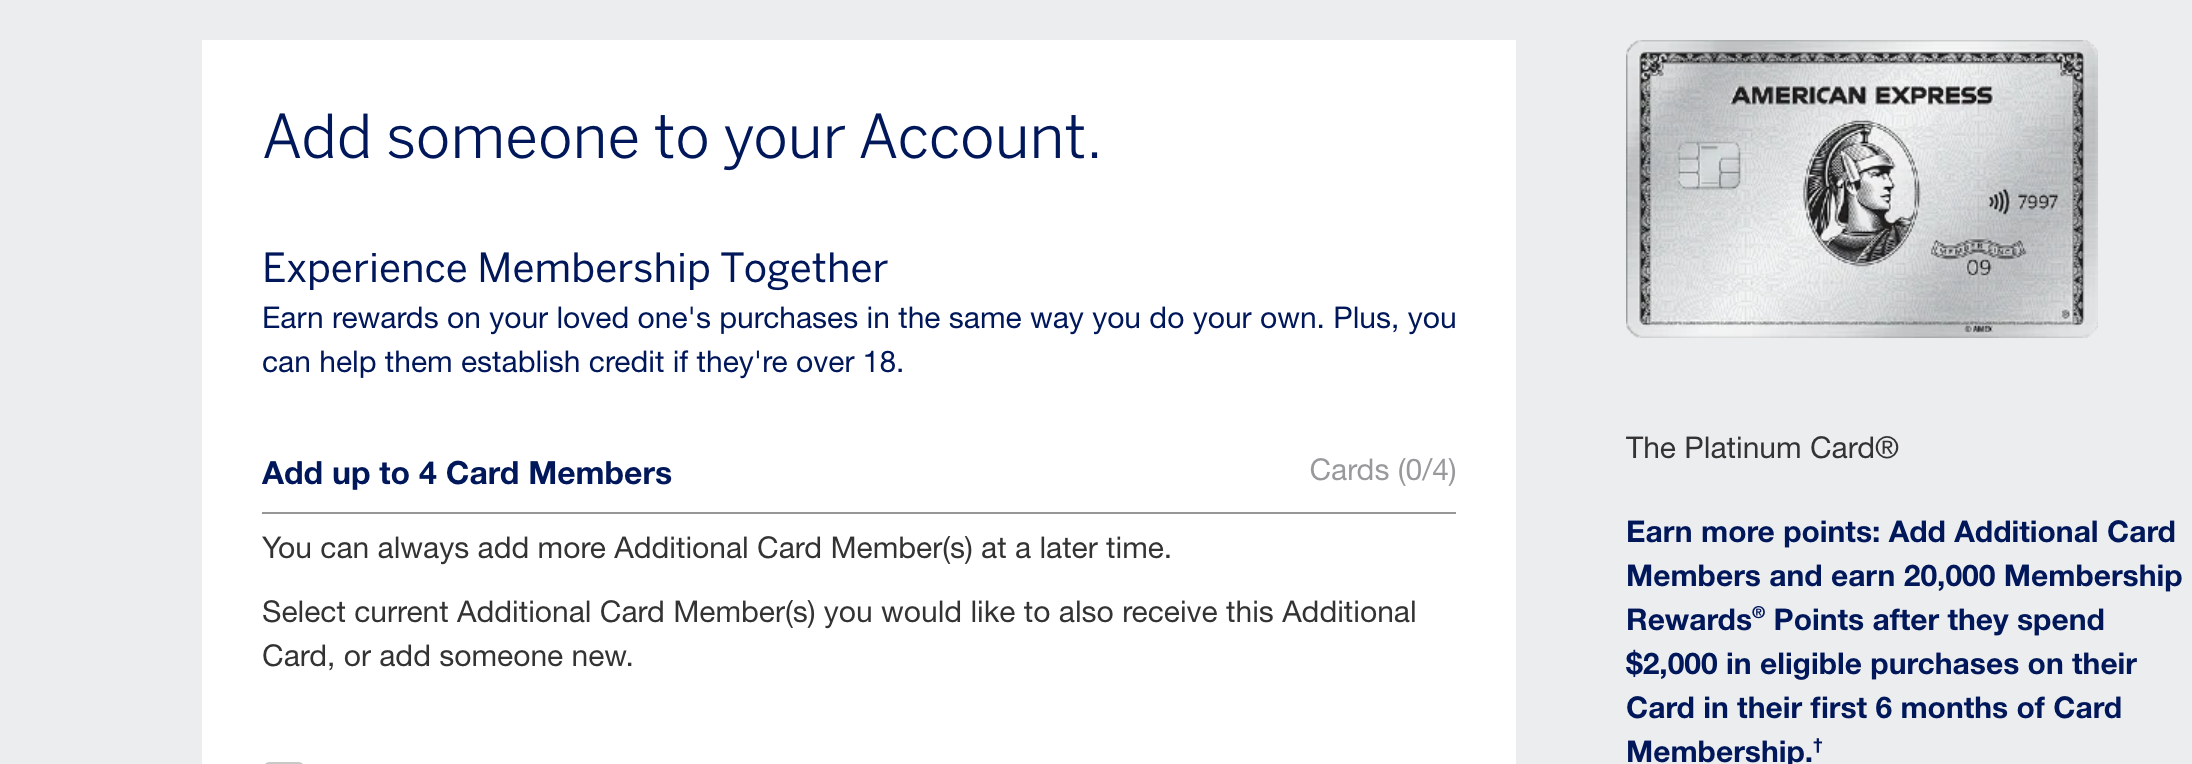
Task: Click the 7997 digits on the card
Action: pyautogui.click(x=2037, y=203)
